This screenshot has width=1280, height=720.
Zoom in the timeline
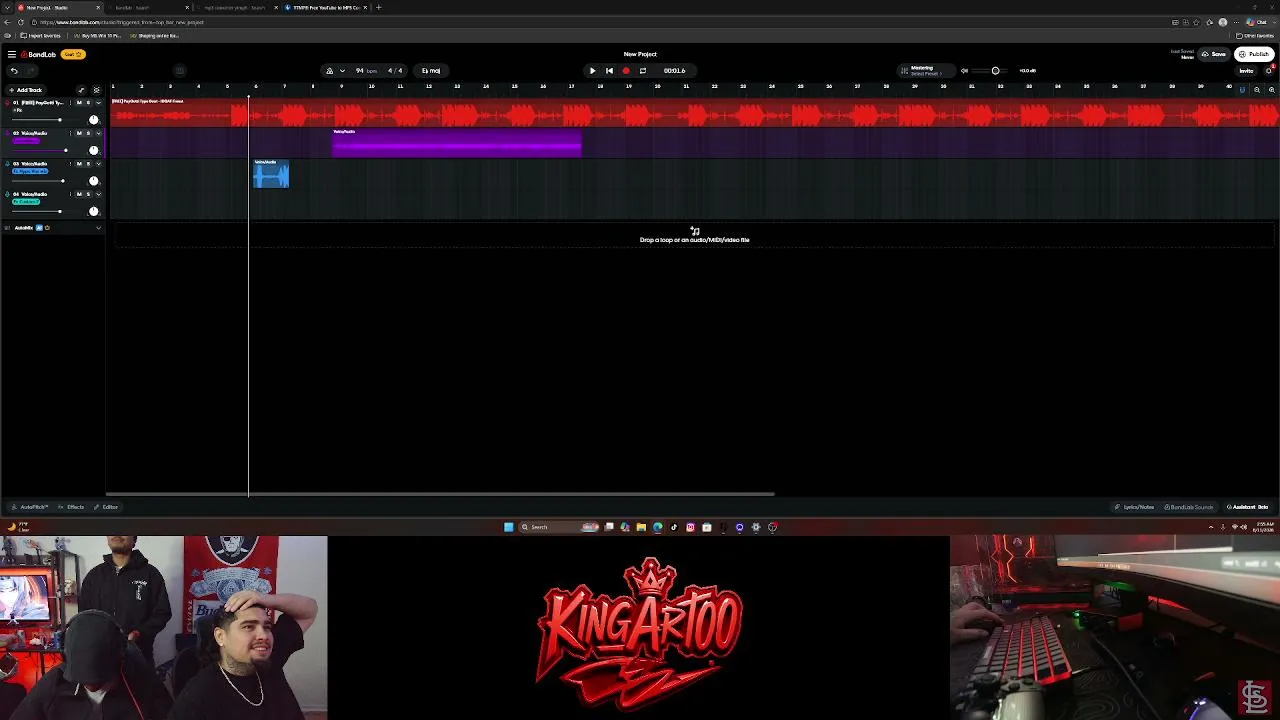pyautogui.click(x=1271, y=90)
